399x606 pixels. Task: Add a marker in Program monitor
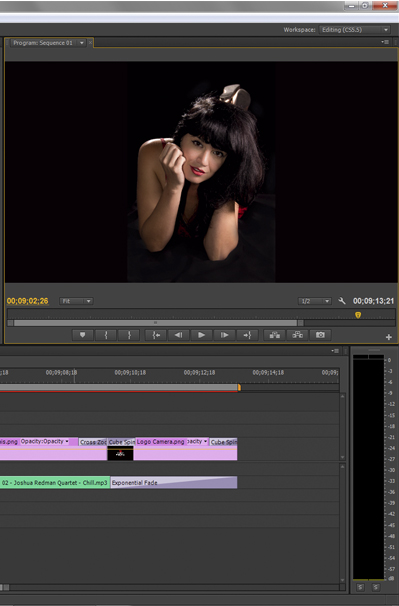82,335
